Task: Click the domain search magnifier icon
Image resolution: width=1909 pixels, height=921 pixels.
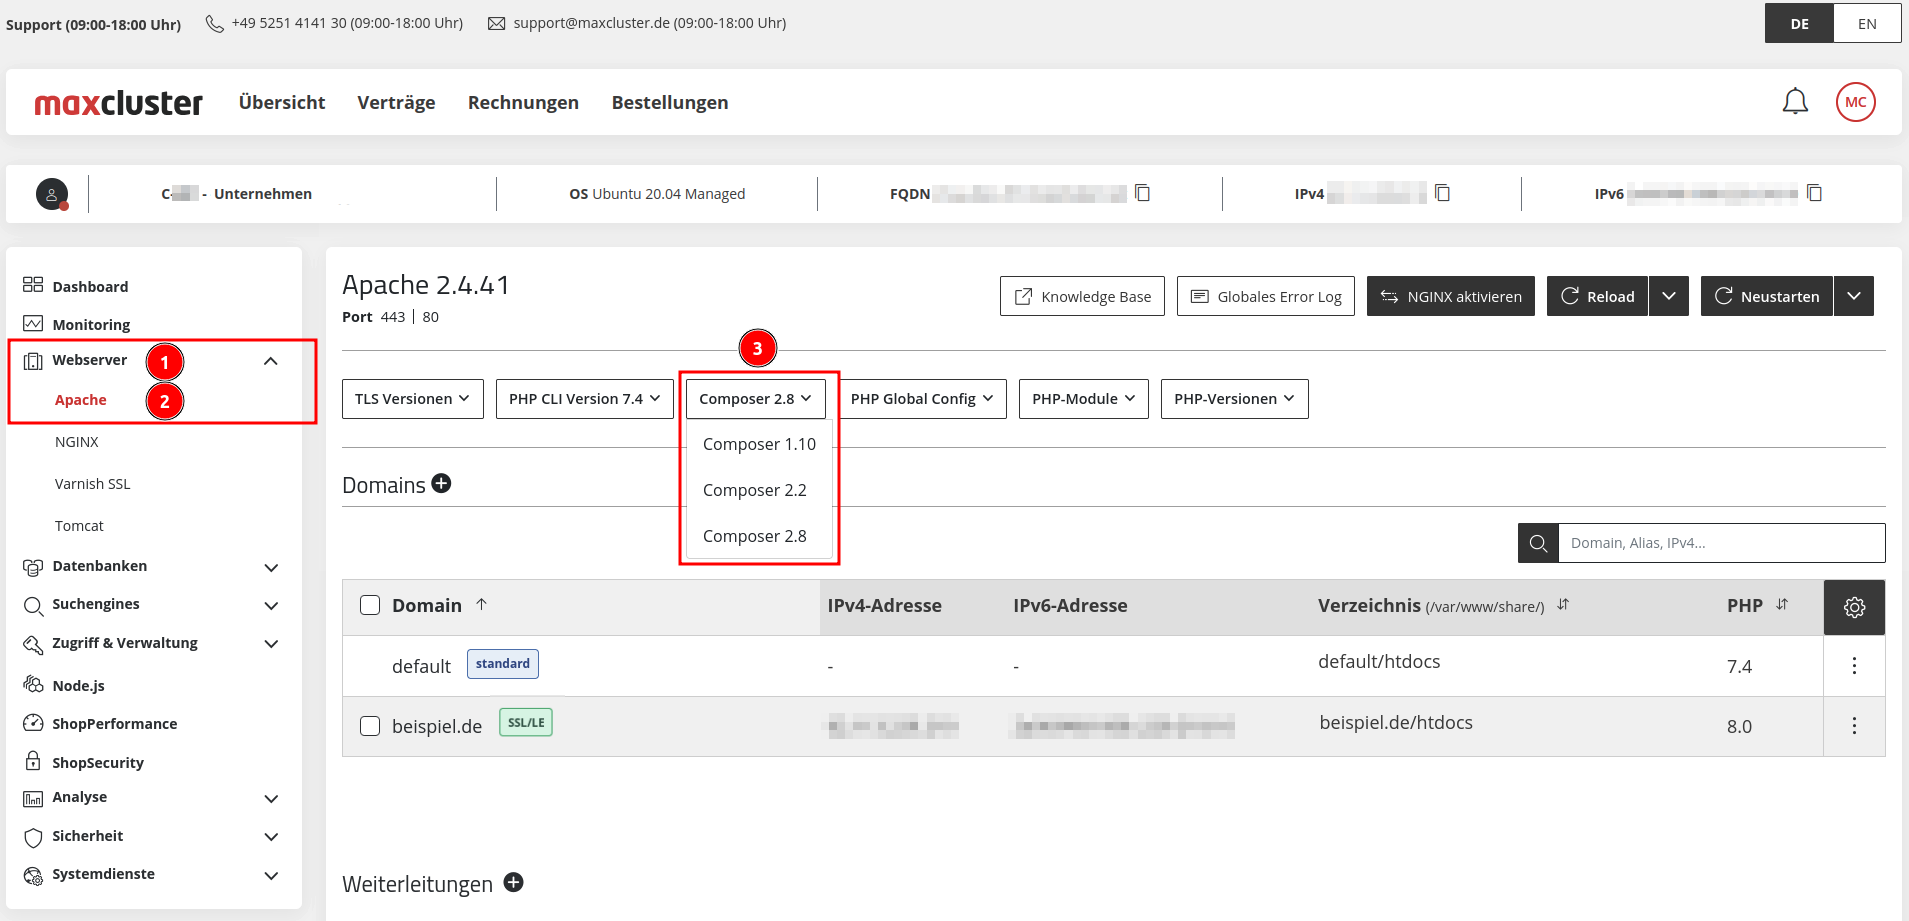Action: [x=1538, y=543]
